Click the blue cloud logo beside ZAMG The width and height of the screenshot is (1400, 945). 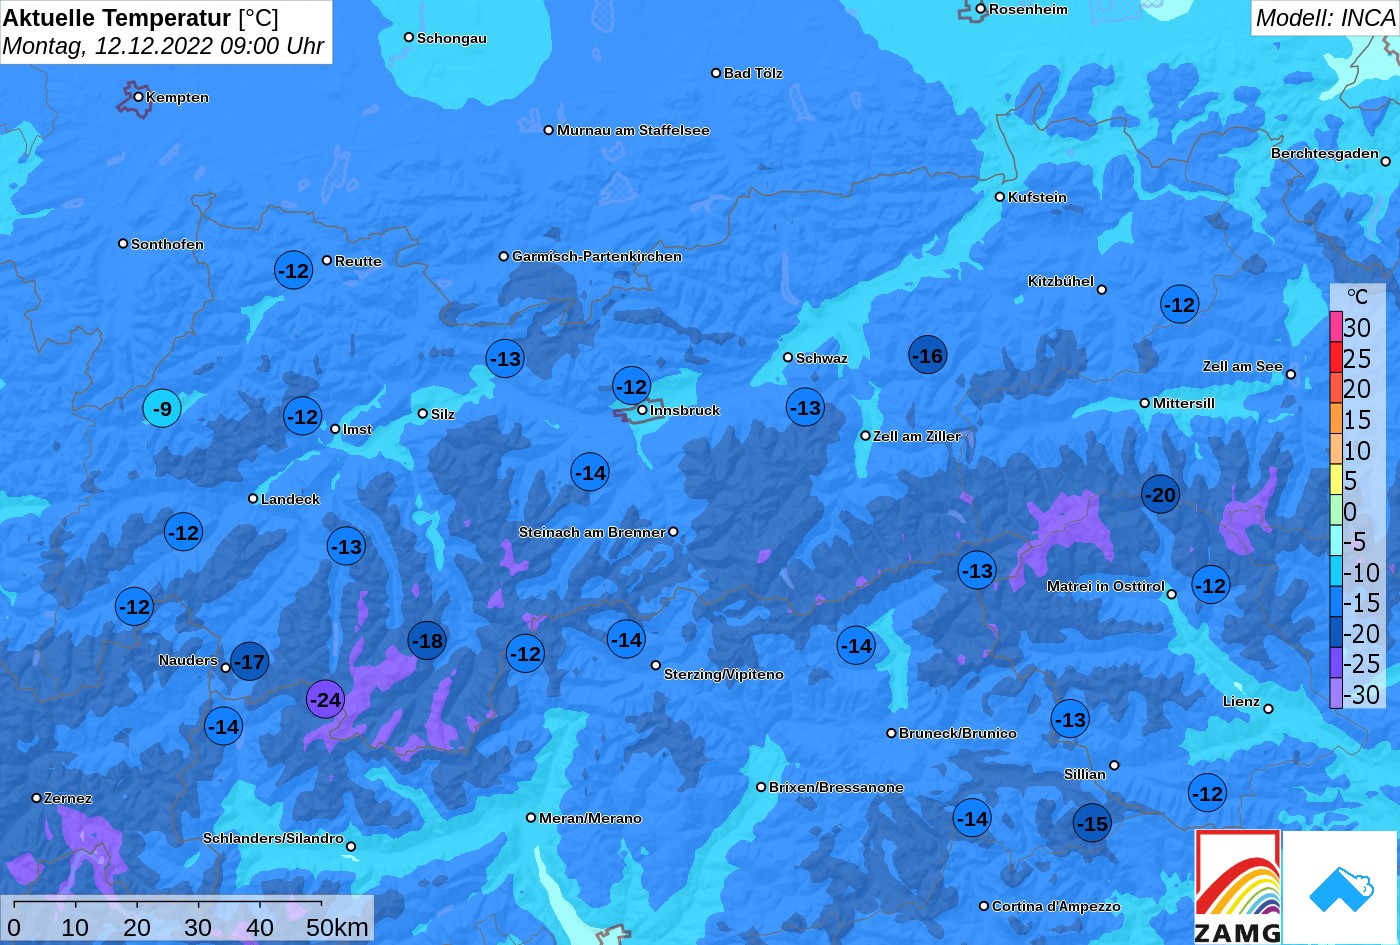click(1340, 887)
